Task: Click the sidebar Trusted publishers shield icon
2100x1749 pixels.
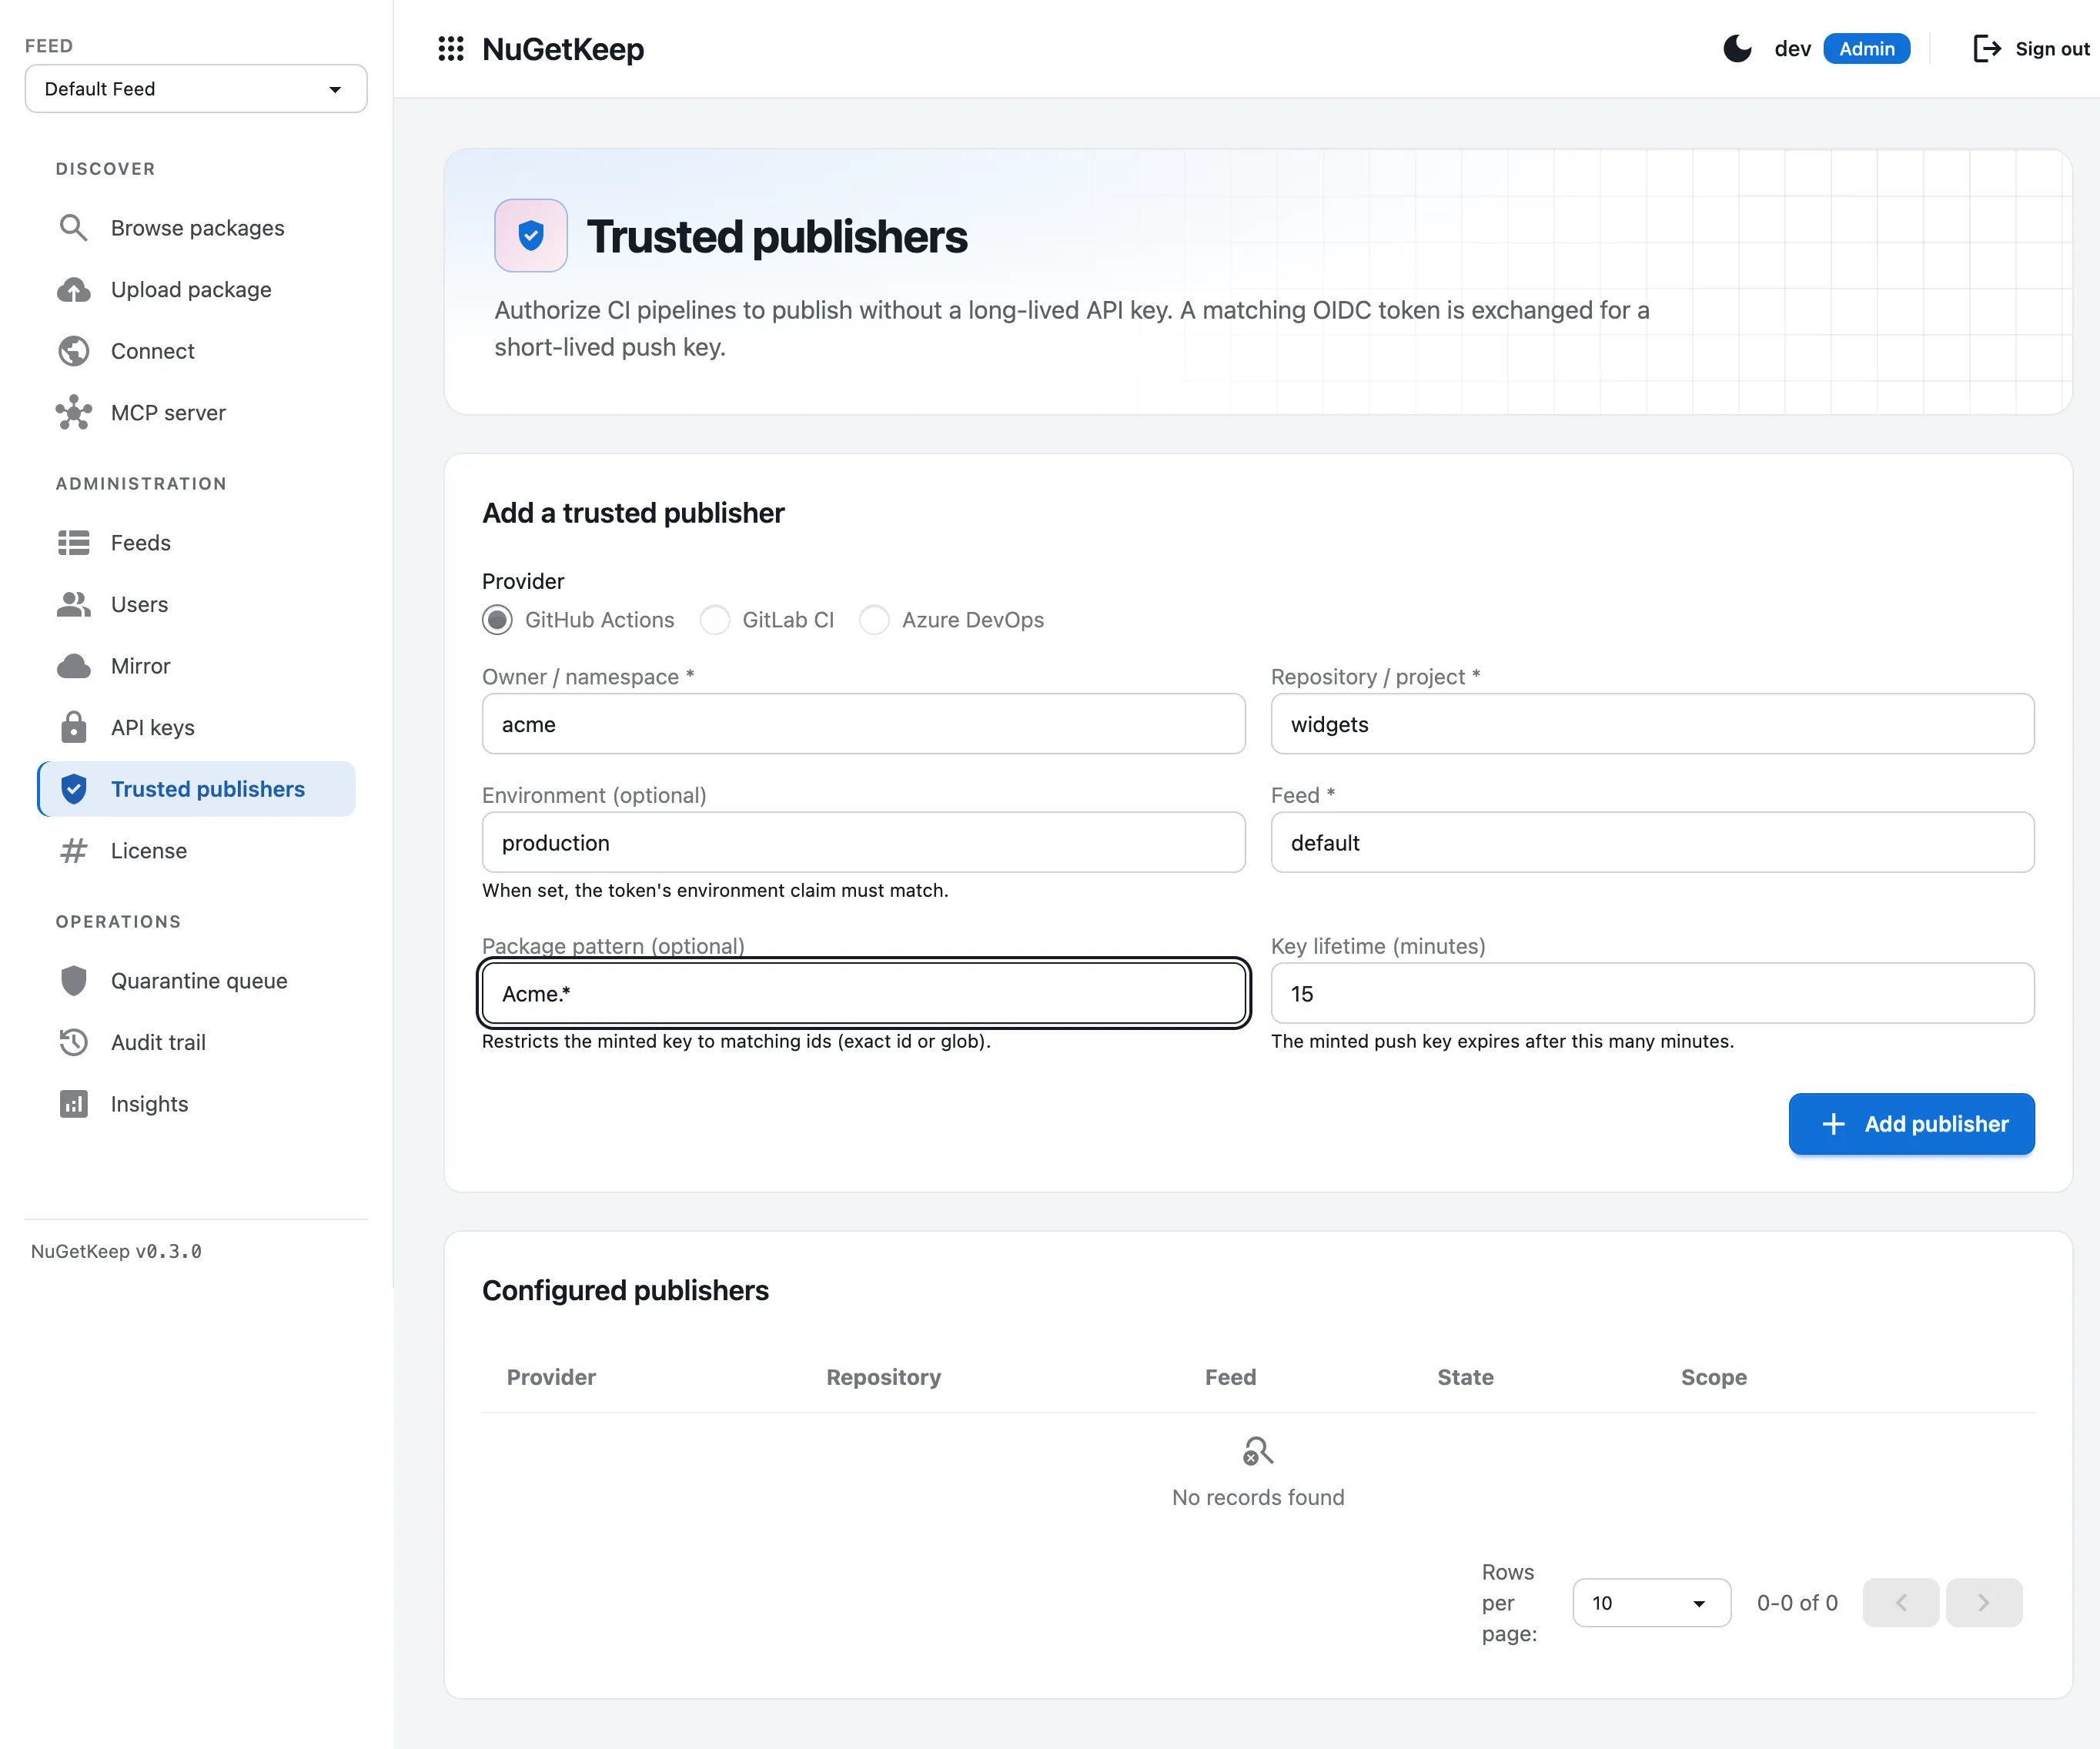Action: click(73, 789)
